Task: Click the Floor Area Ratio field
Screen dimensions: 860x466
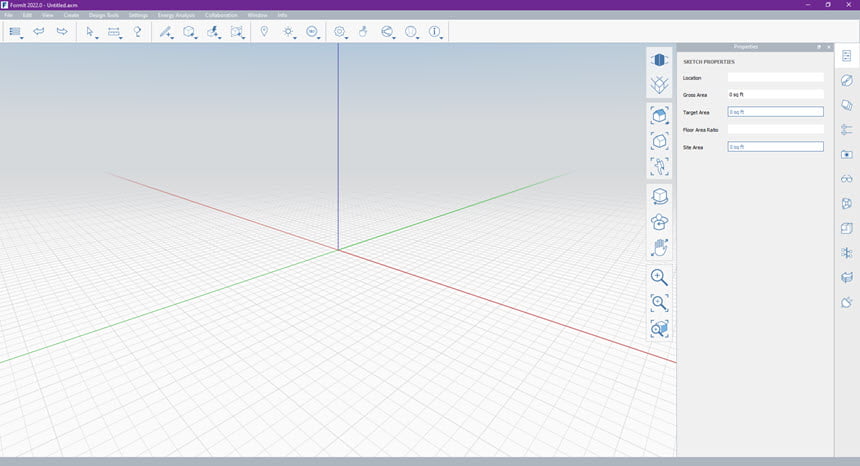Action: point(776,129)
